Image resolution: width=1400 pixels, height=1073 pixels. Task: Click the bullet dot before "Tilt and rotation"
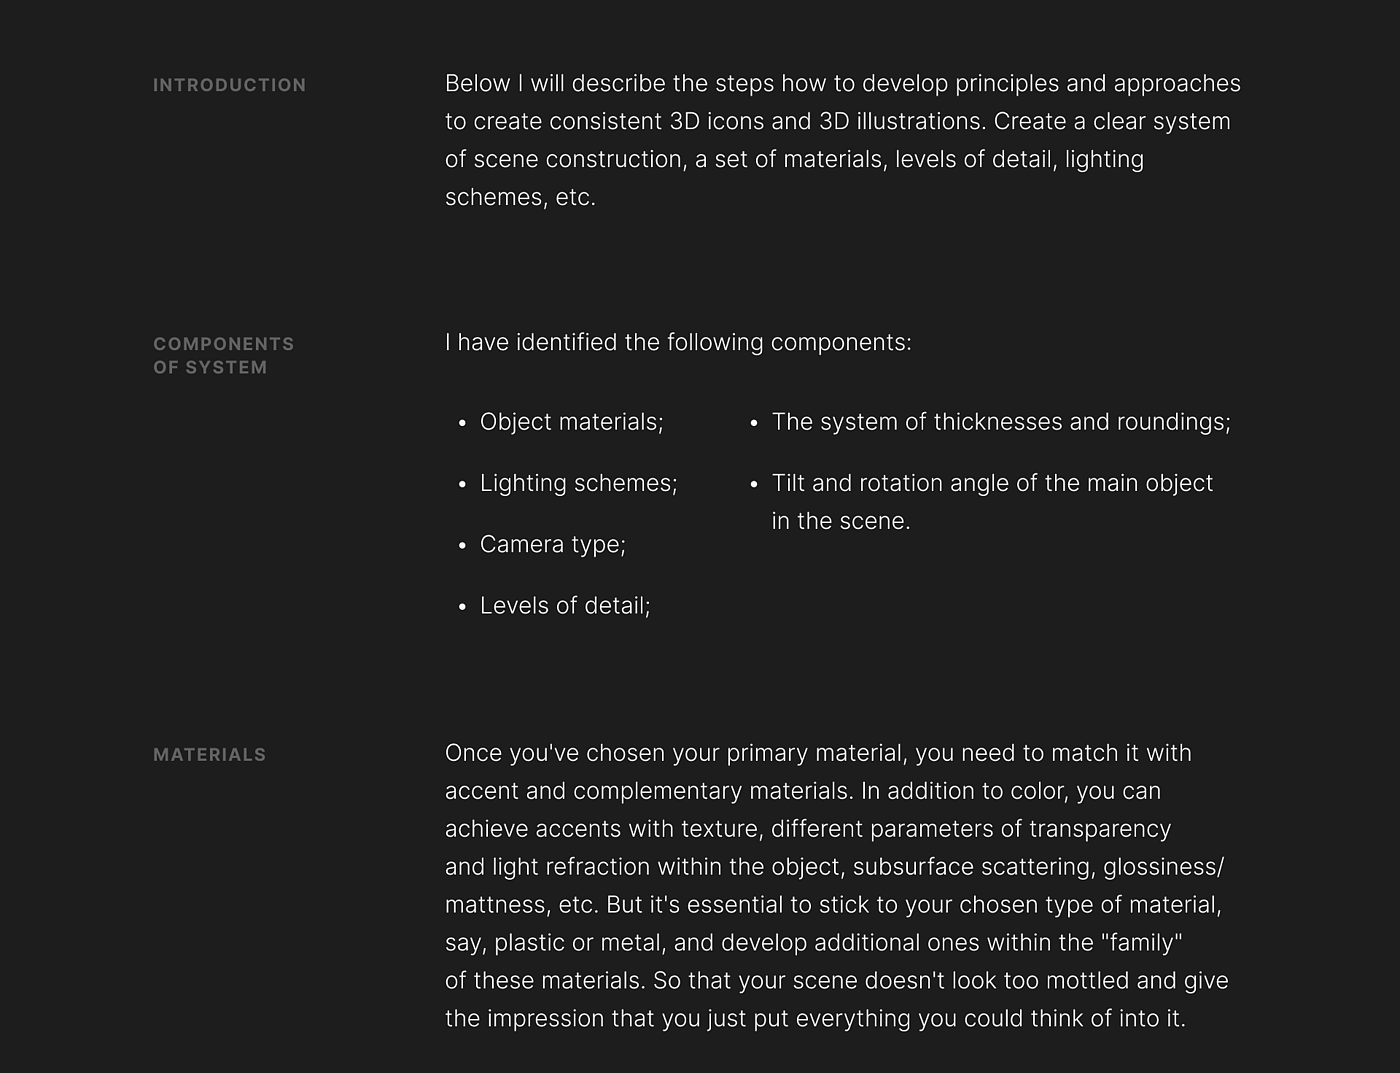[754, 485]
